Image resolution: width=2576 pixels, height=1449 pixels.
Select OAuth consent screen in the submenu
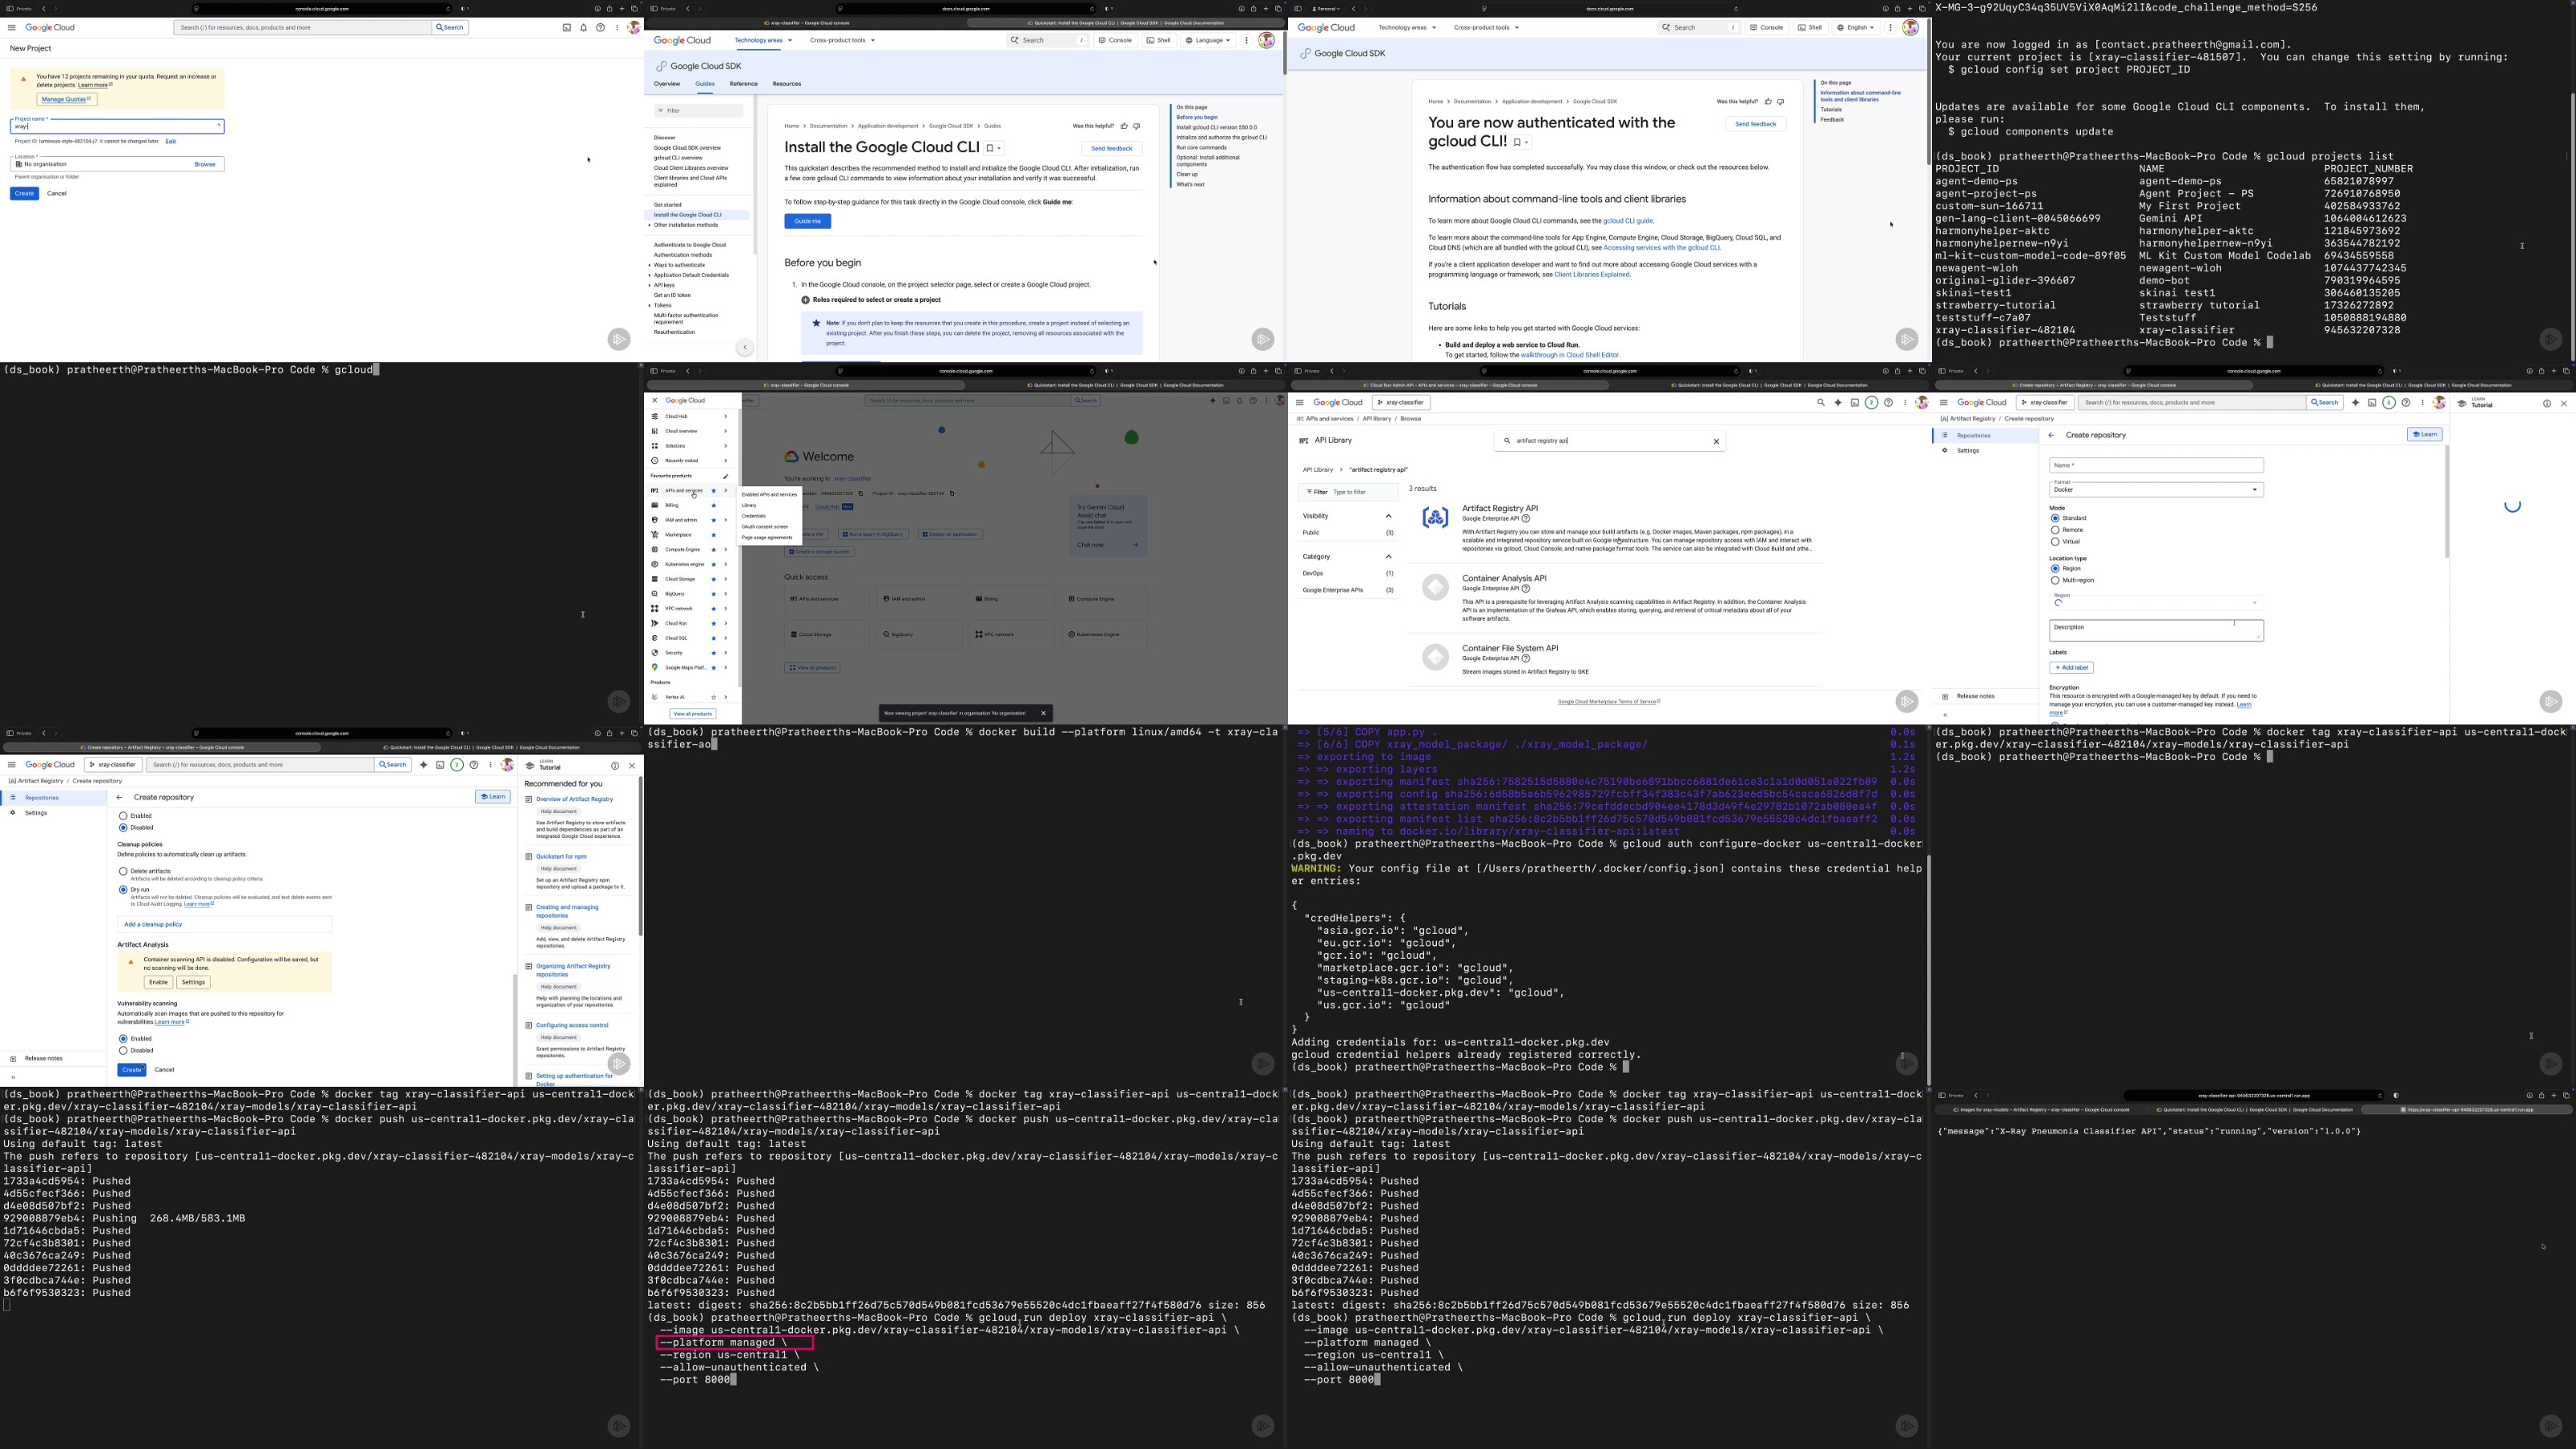tap(765, 527)
